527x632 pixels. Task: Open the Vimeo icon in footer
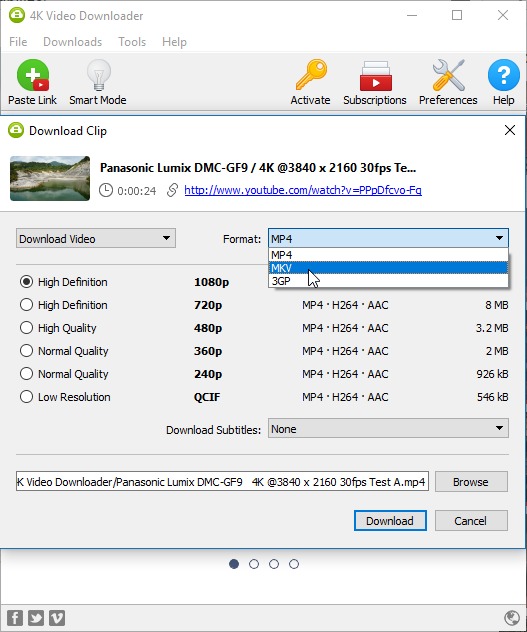(57, 617)
